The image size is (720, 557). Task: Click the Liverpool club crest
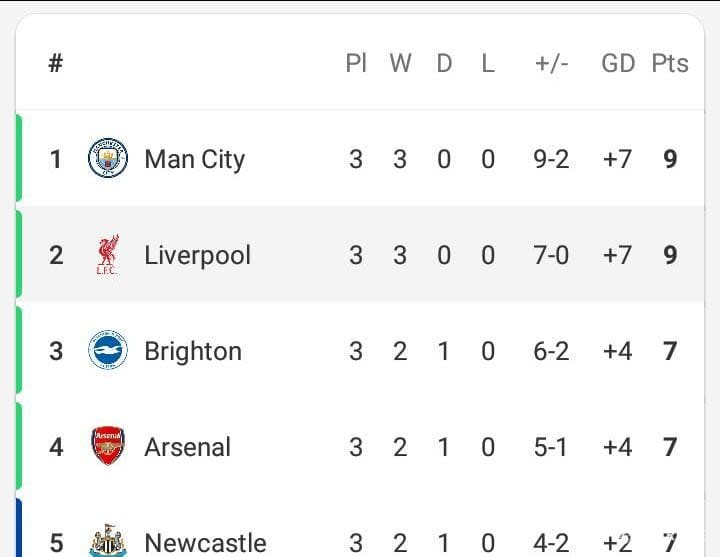pyautogui.click(x=108, y=254)
